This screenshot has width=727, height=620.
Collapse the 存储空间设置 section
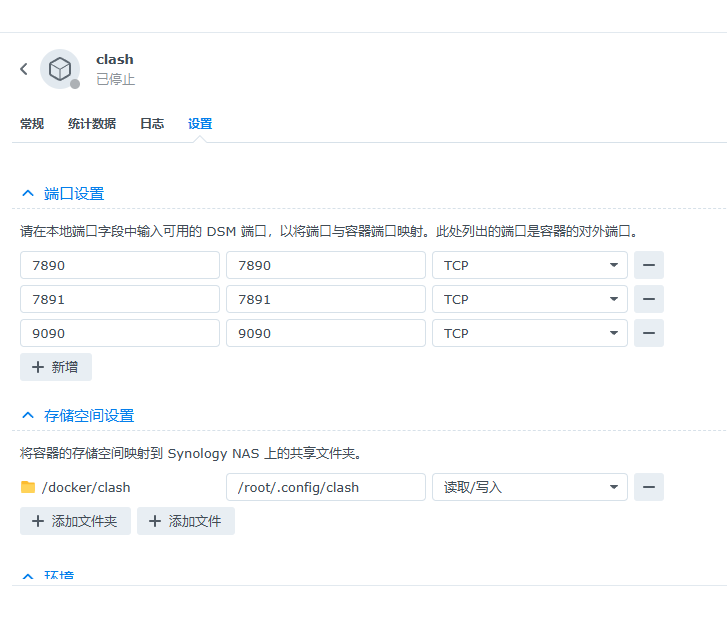[28, 416]
